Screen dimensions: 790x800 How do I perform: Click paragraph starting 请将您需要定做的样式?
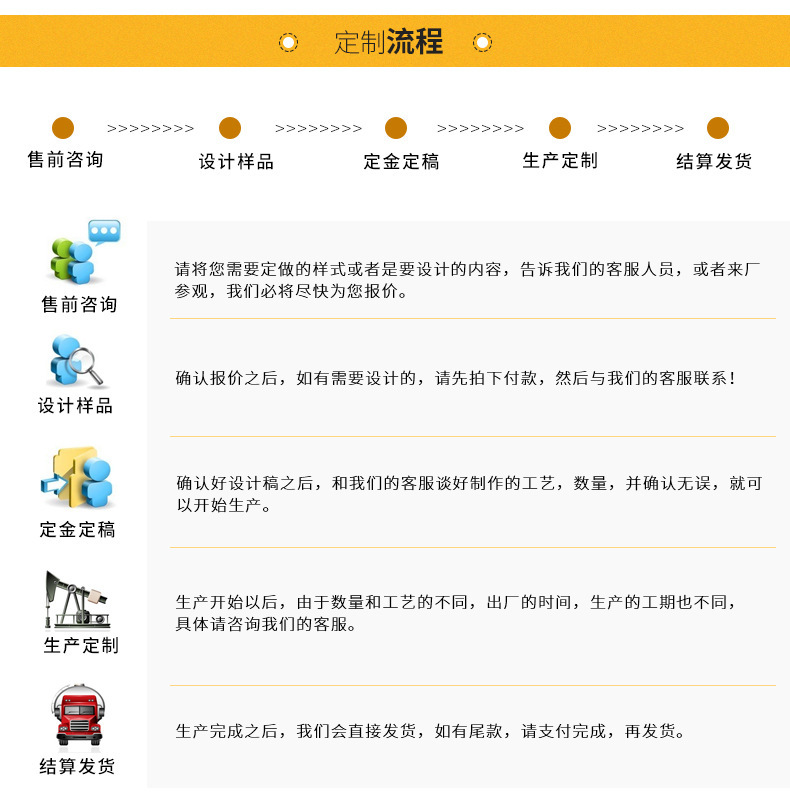[467, 280]
